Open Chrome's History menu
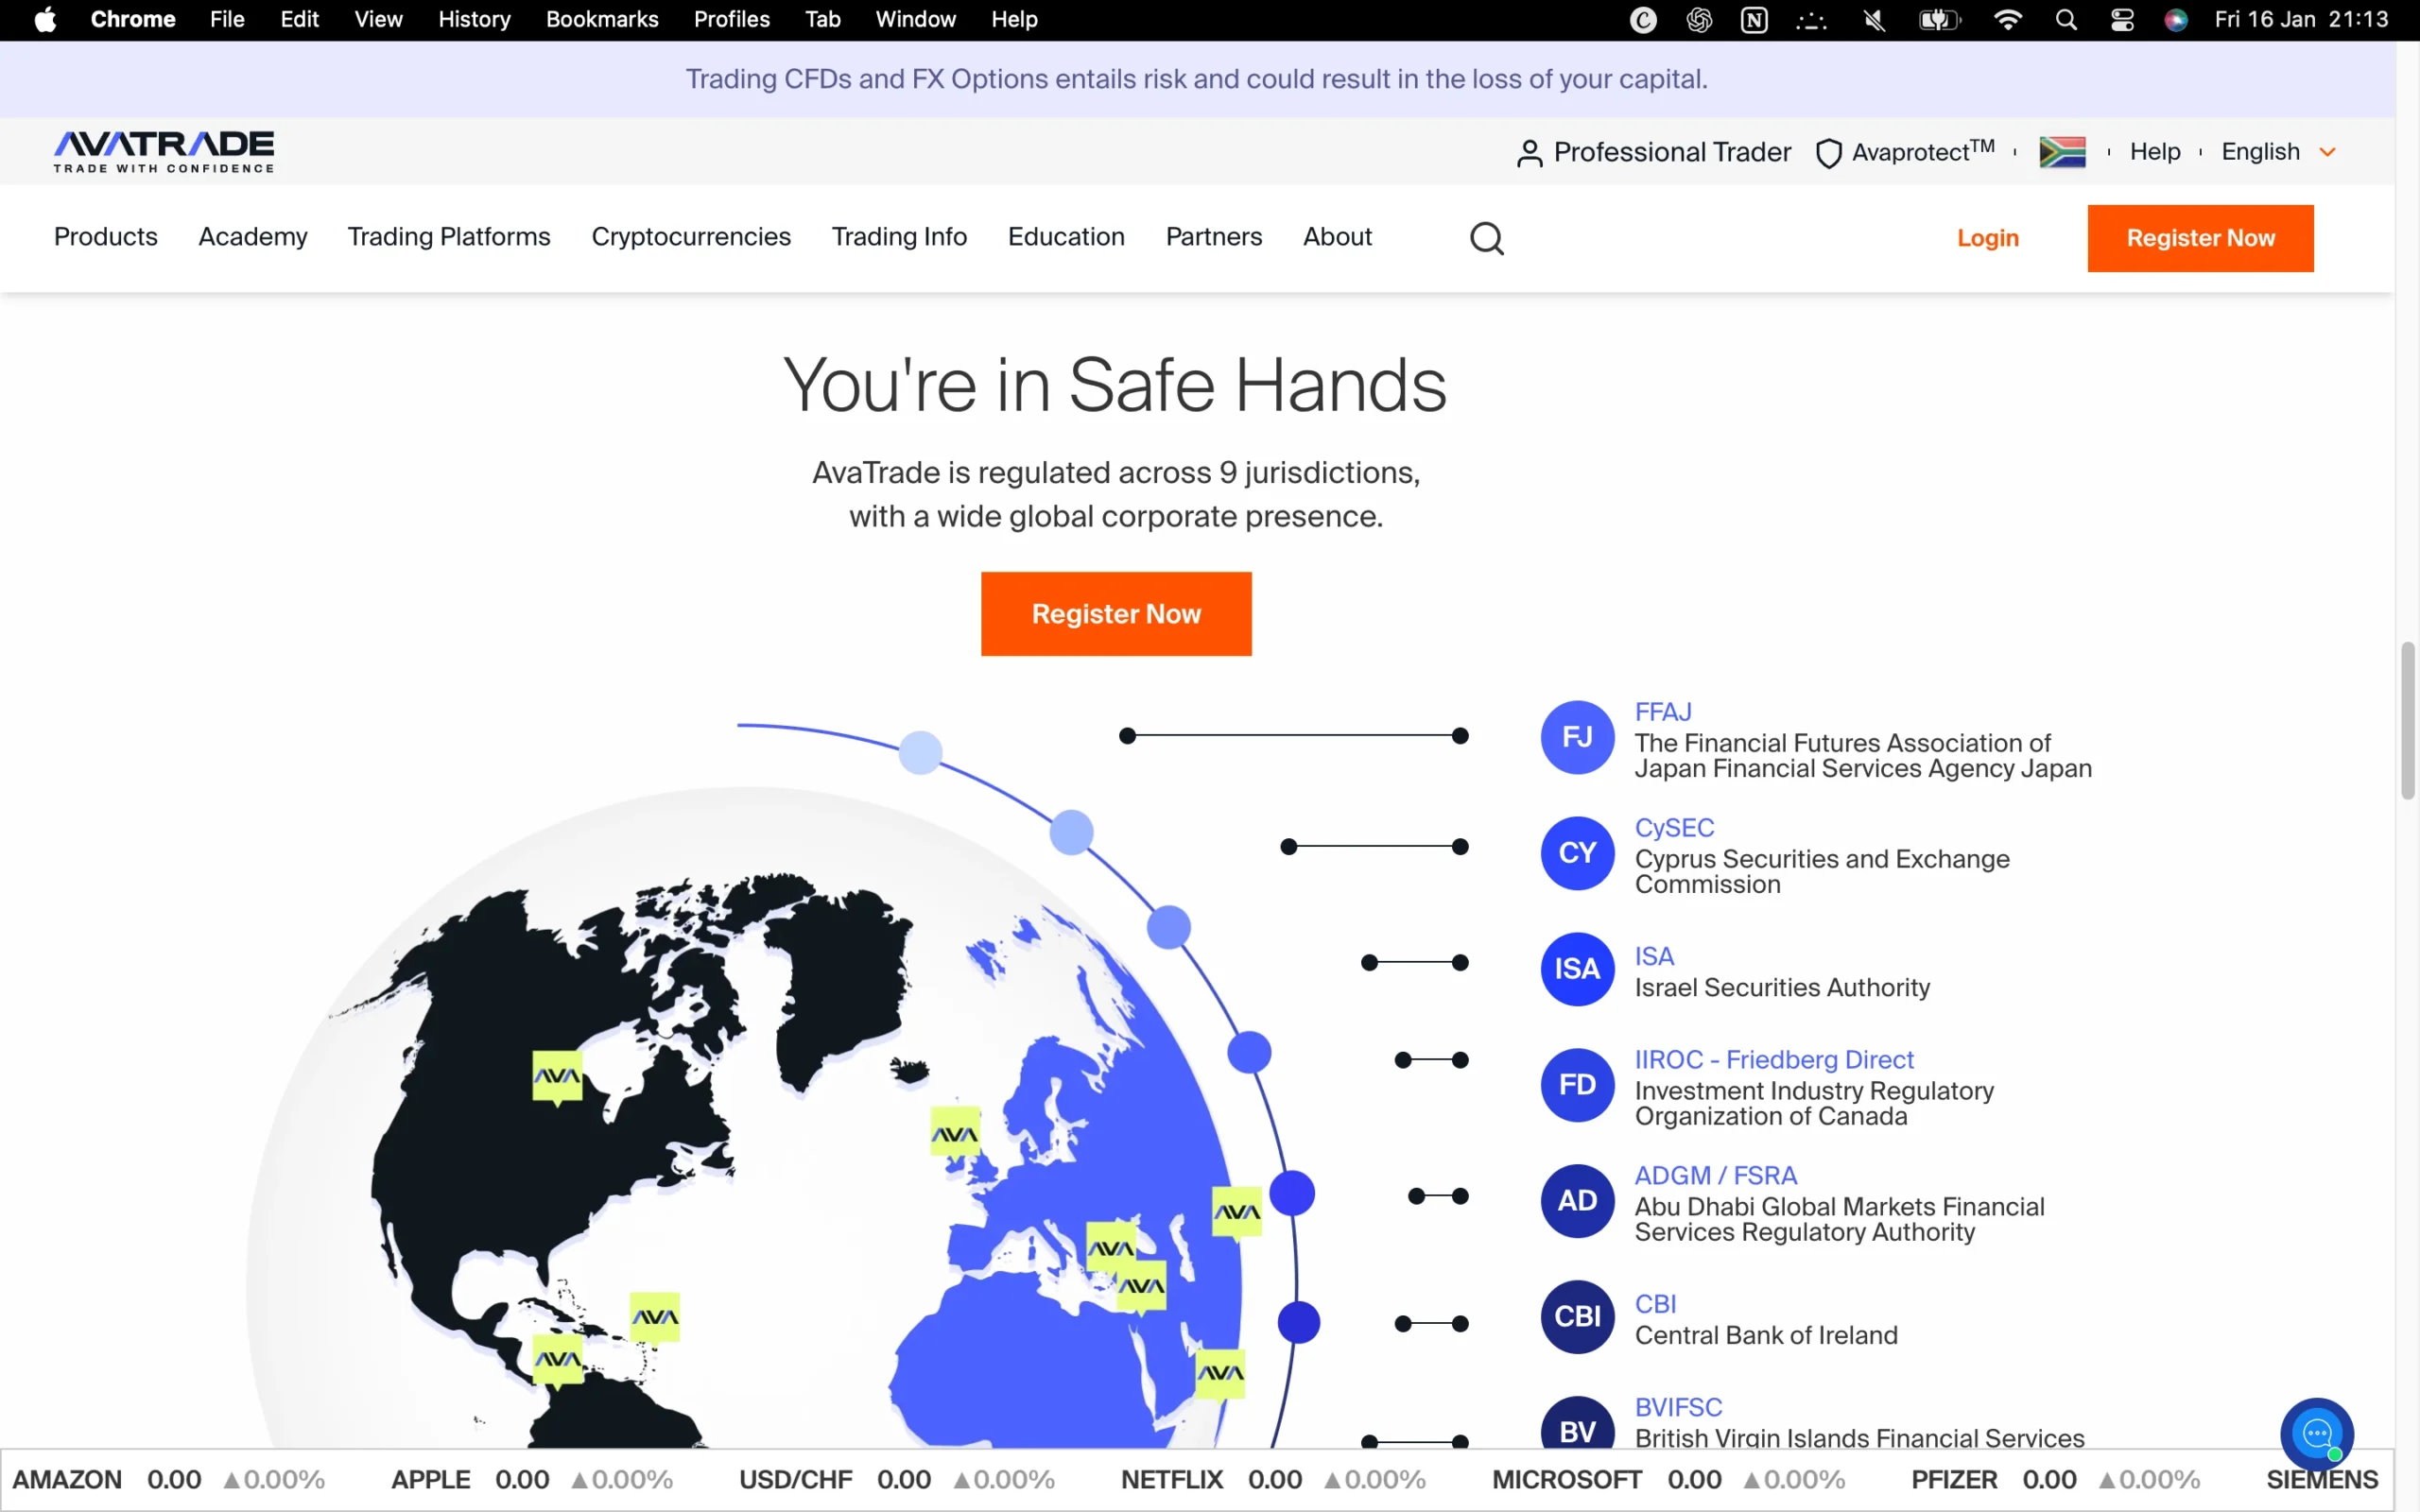The width and height of the screenshot is (2420, 1512). click(x=474, y=19)
